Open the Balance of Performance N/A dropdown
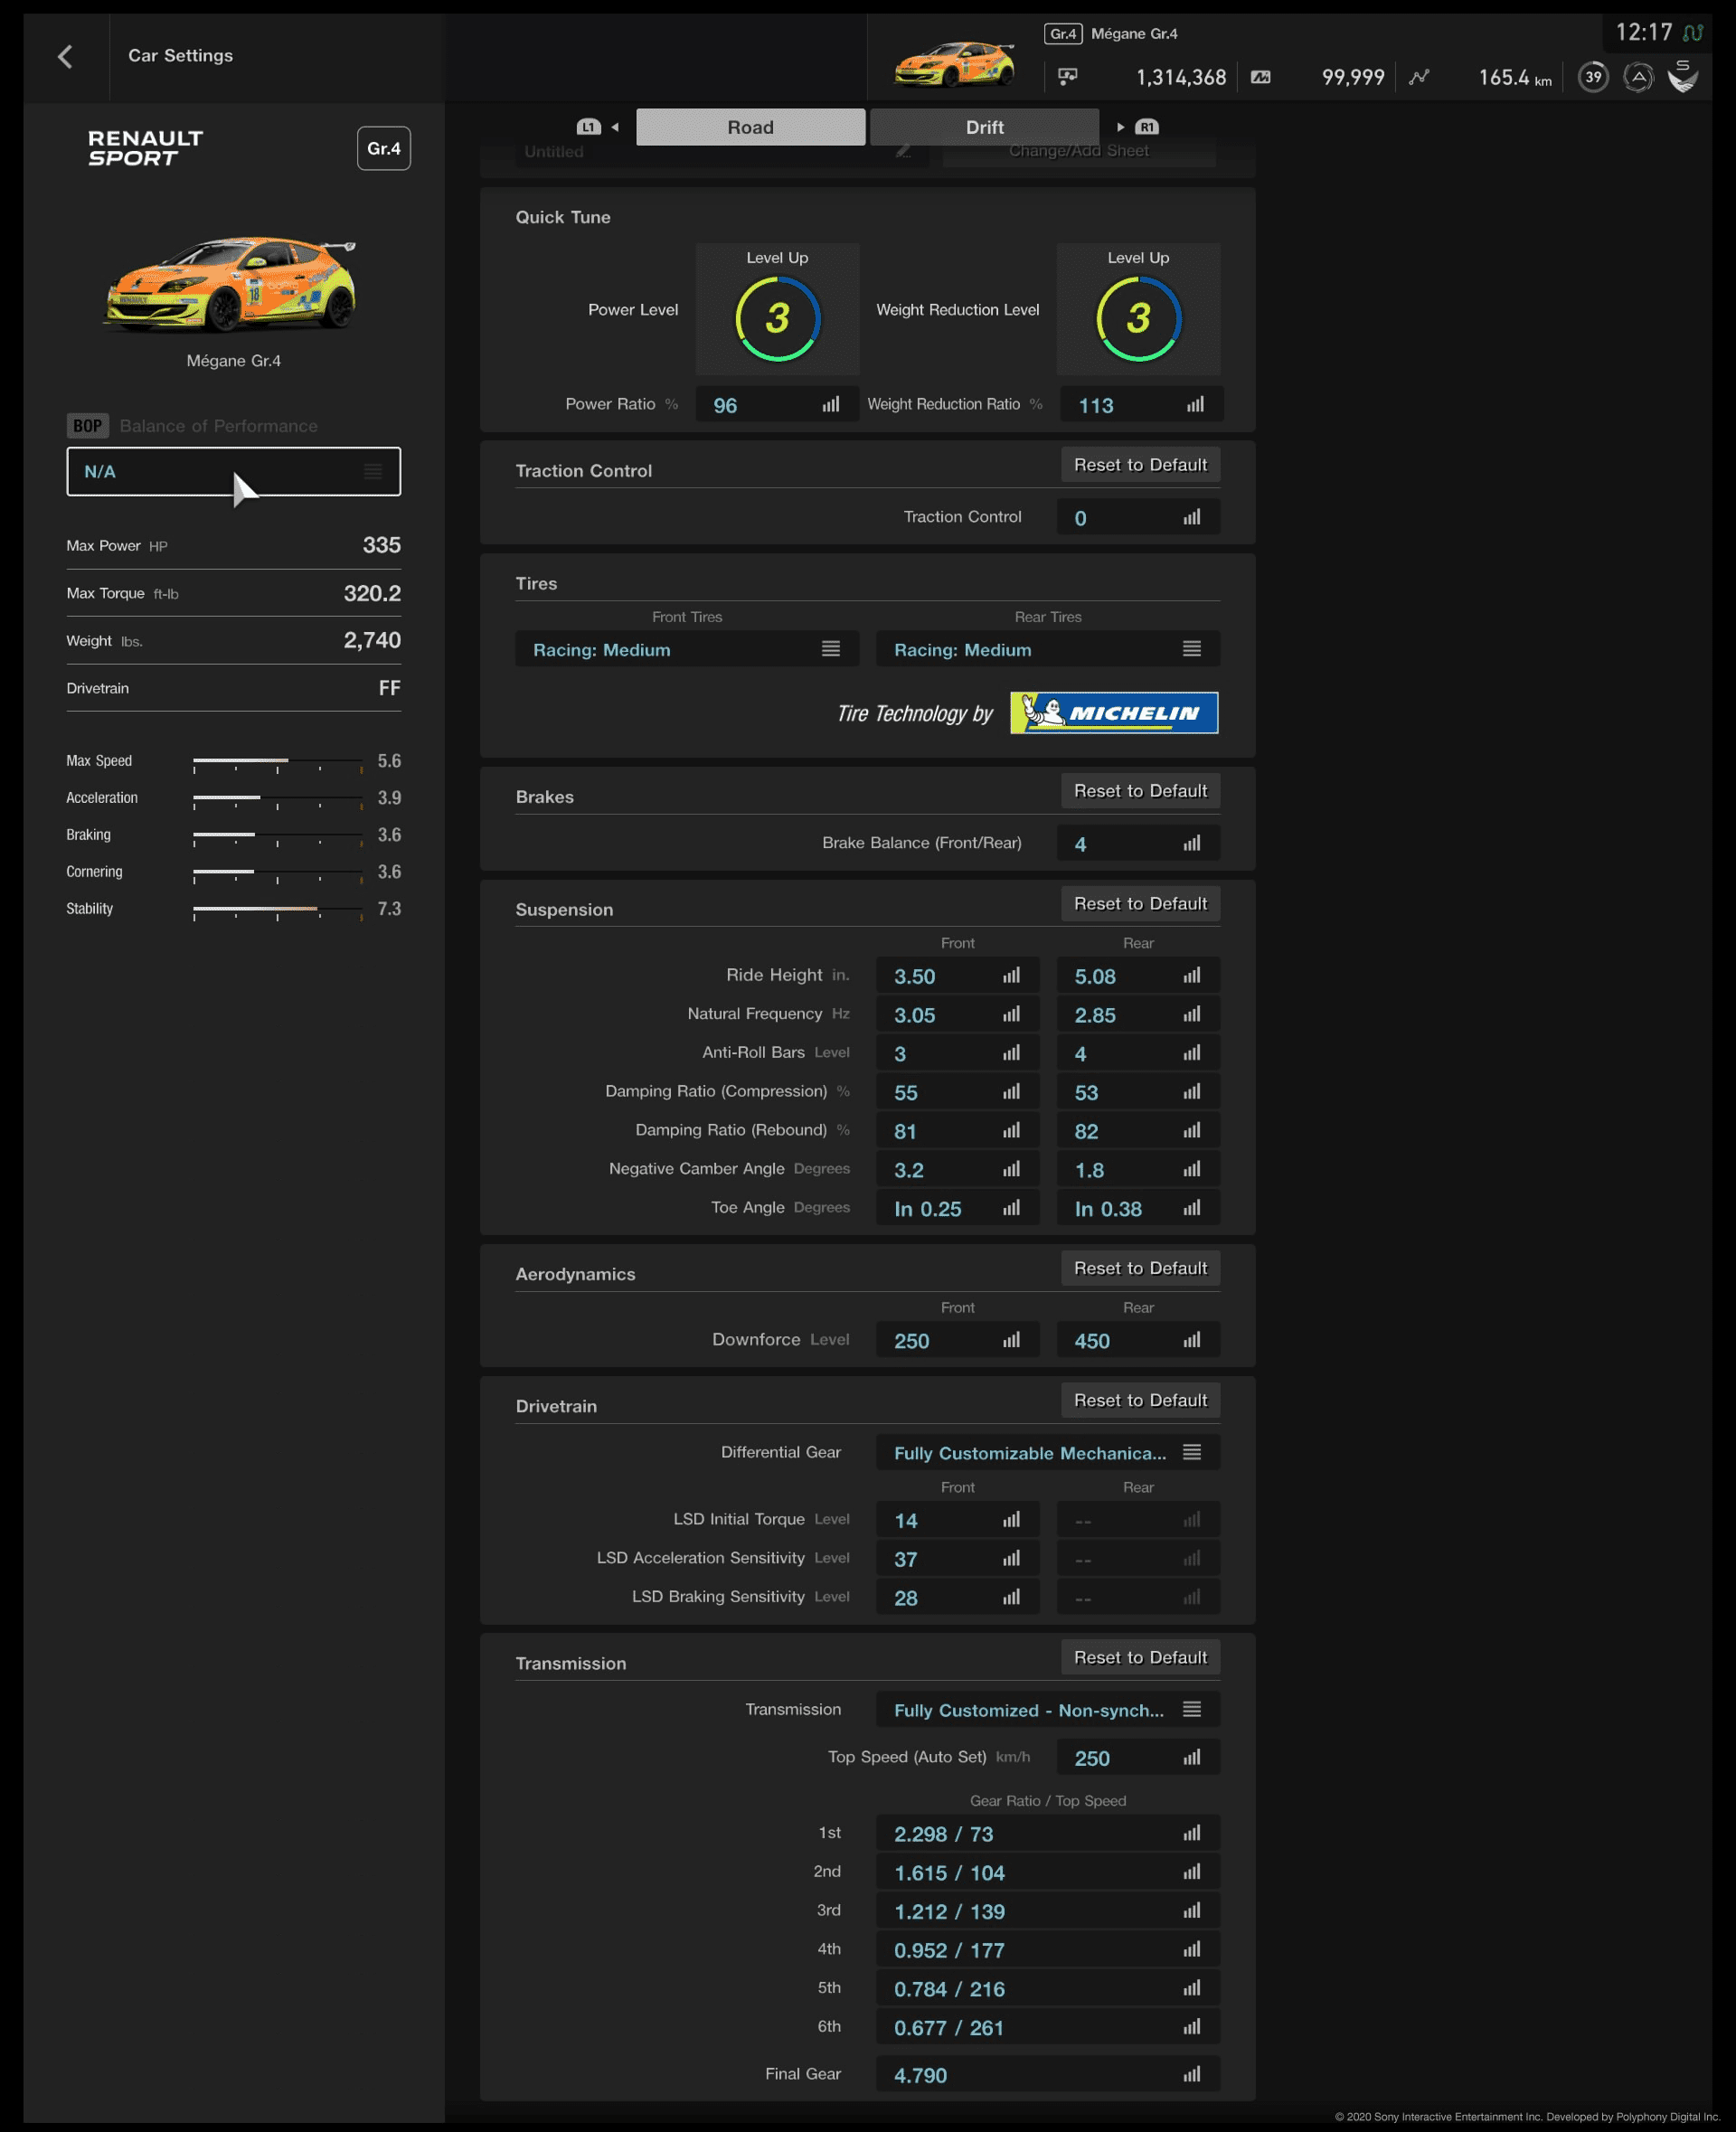Screen dimensions: 1736x2132 coord(233,471)
